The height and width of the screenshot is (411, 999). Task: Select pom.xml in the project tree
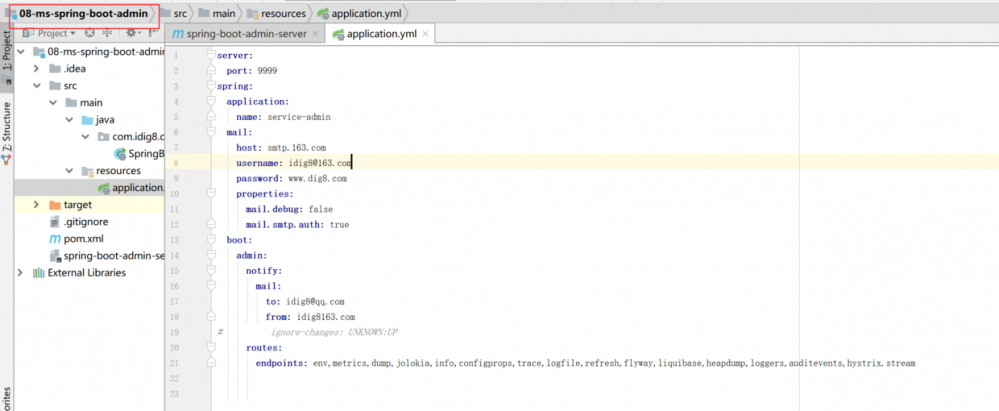[x=84, y=239]
